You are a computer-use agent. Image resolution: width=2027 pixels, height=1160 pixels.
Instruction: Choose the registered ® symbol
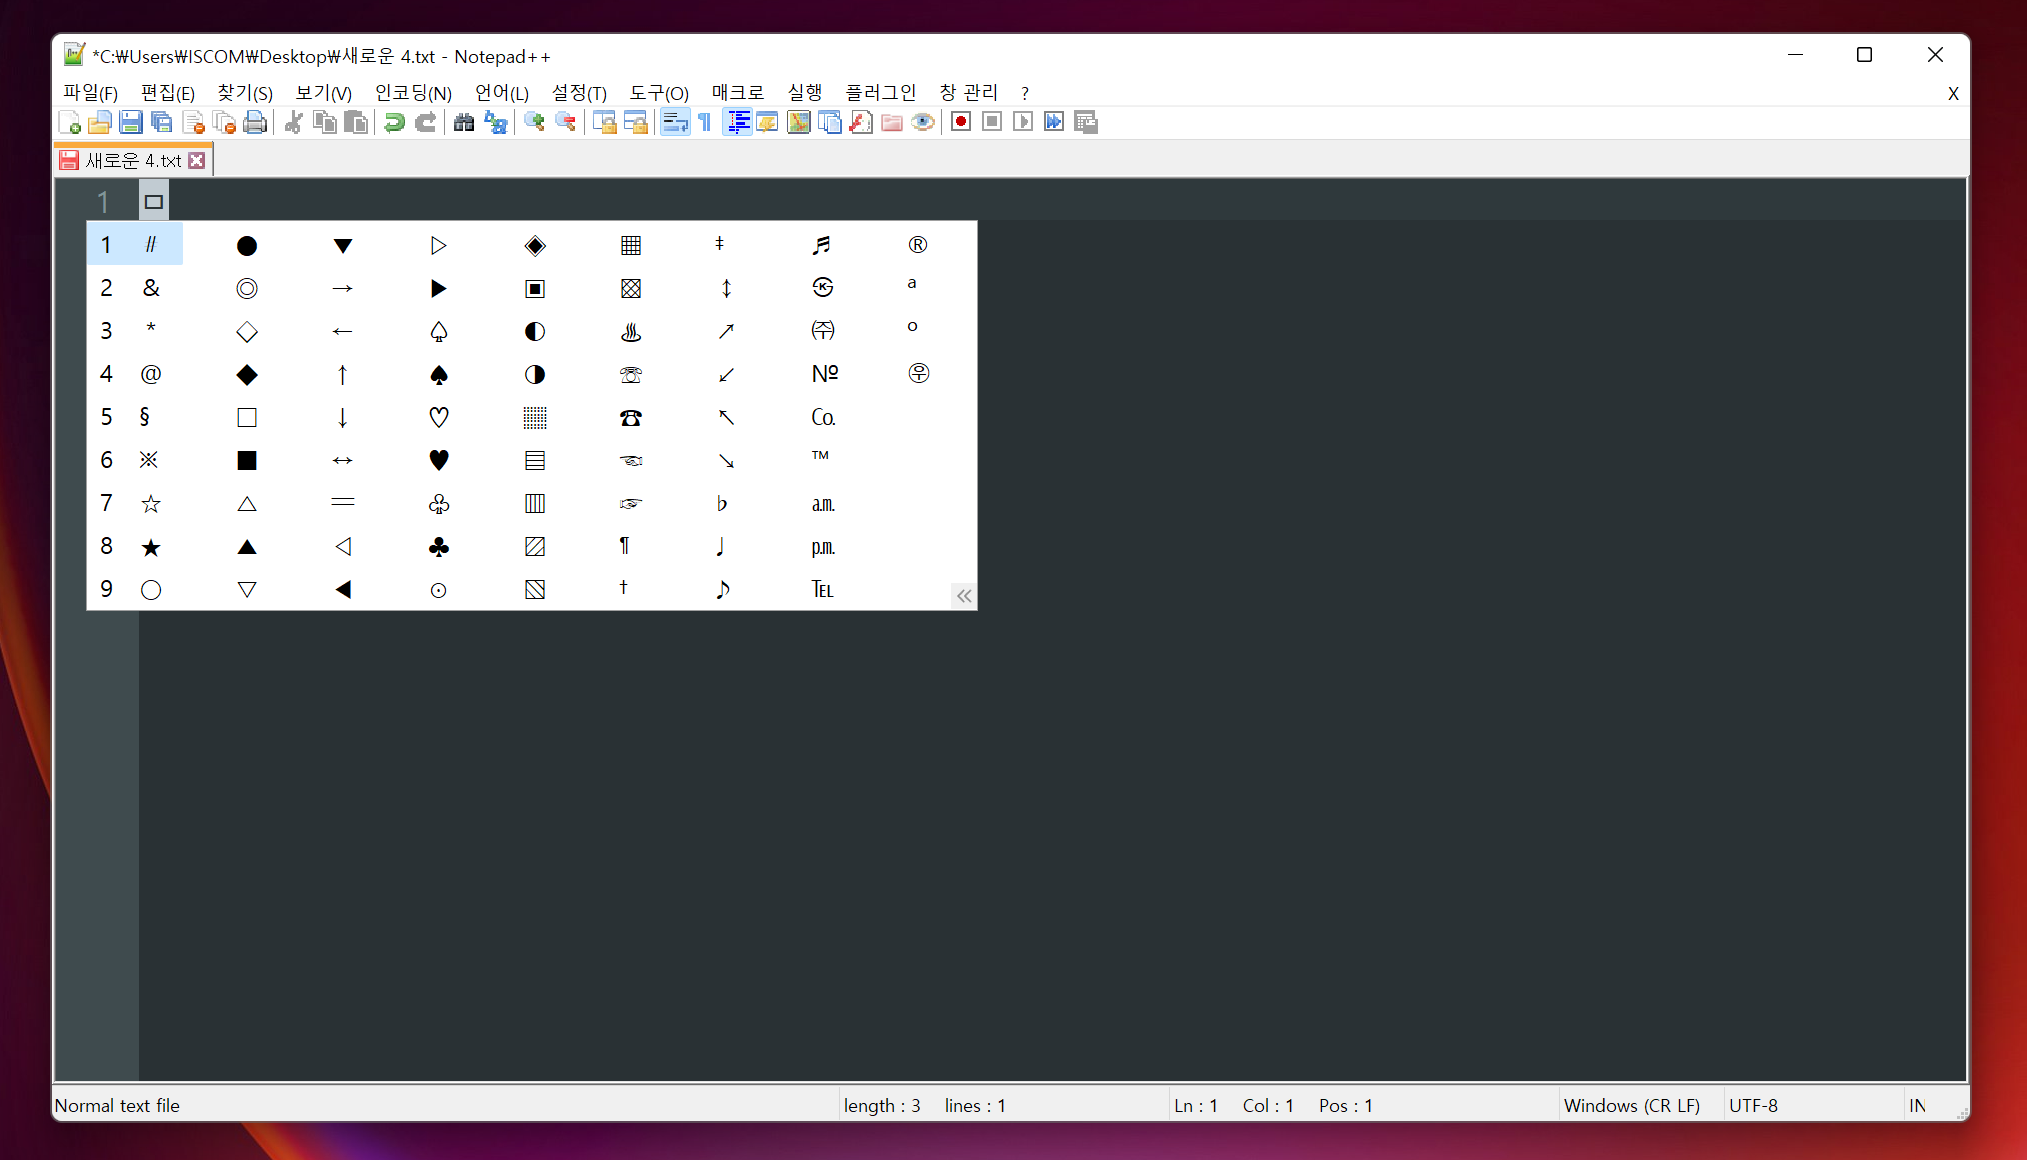click(x=918, y=245)
